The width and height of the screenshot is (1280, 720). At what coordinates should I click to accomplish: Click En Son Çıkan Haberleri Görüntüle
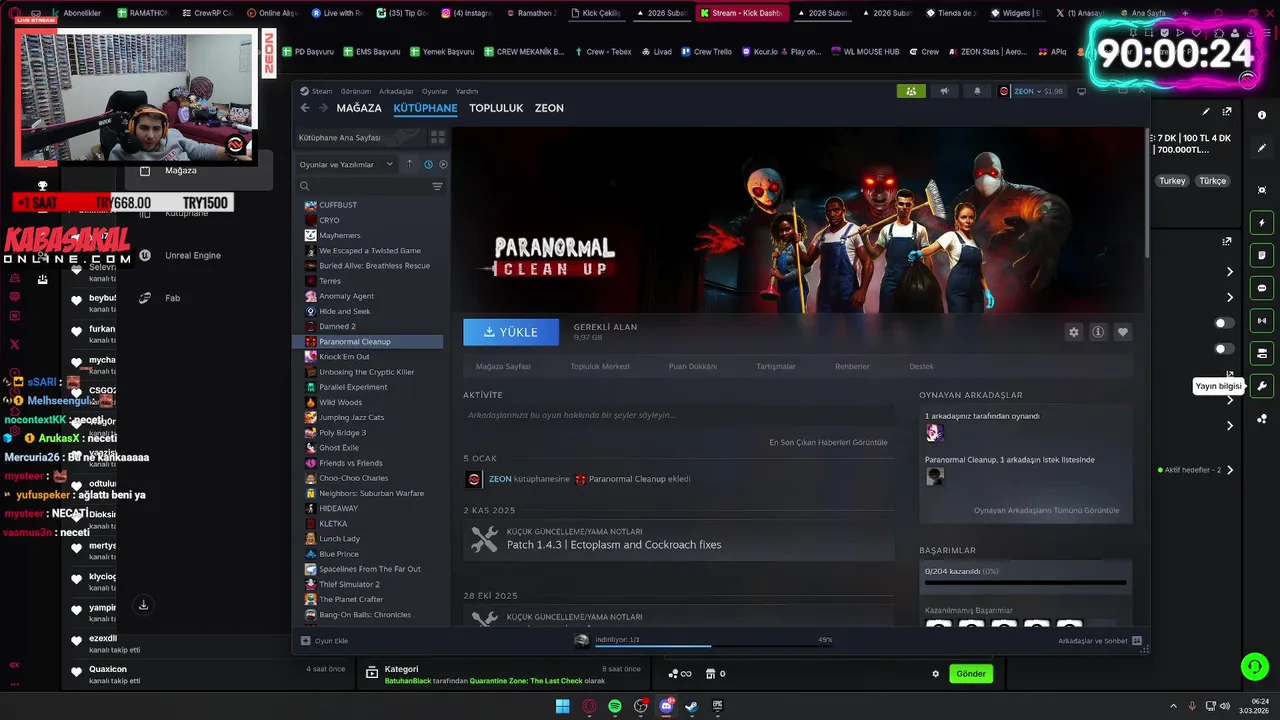828,442
